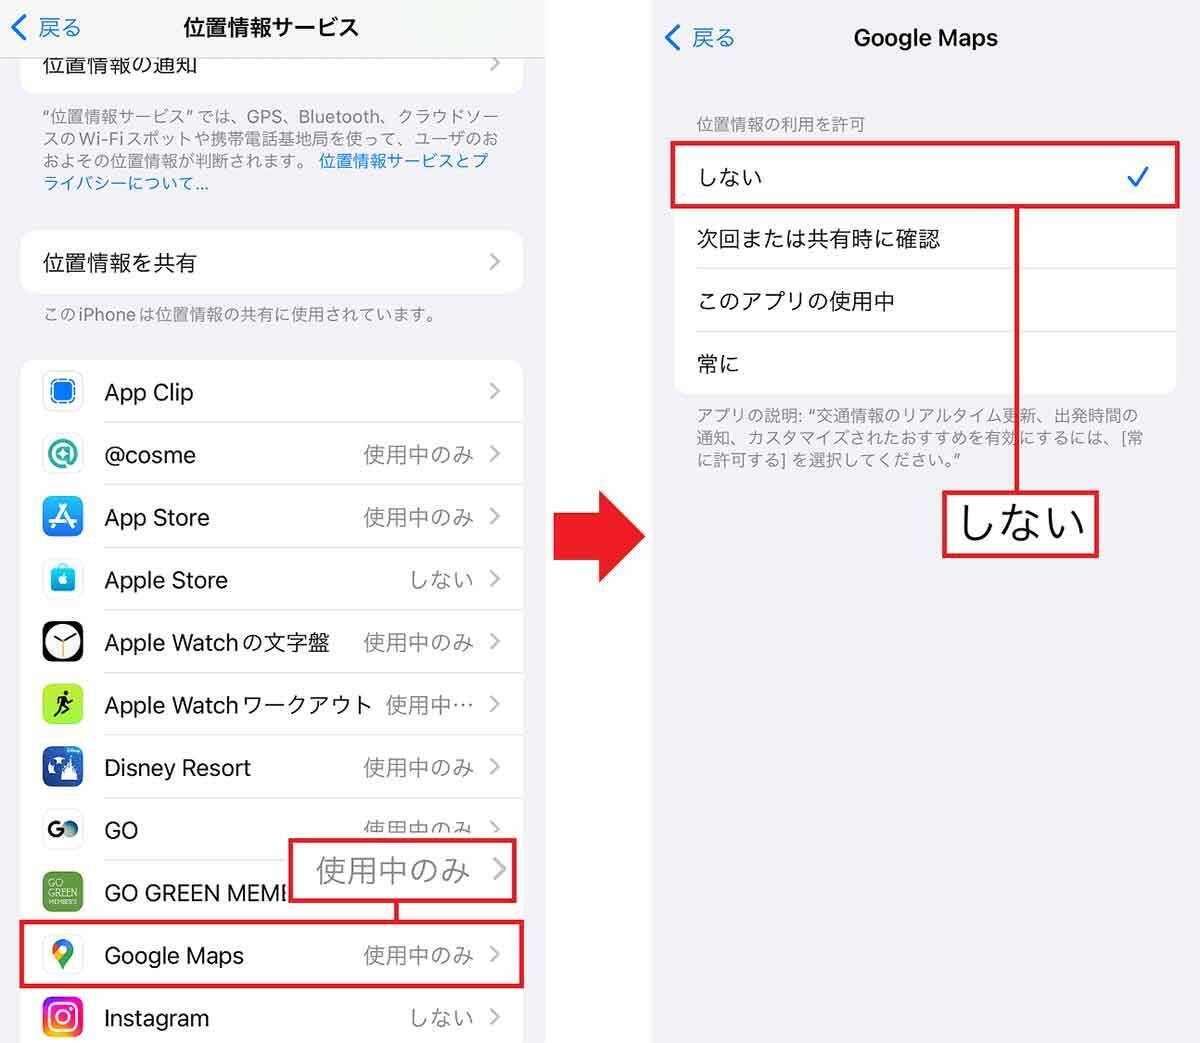The image size is (1200, 1043).
Task: Tap the Google Maps screen title
Action: [x=925, y=38]
